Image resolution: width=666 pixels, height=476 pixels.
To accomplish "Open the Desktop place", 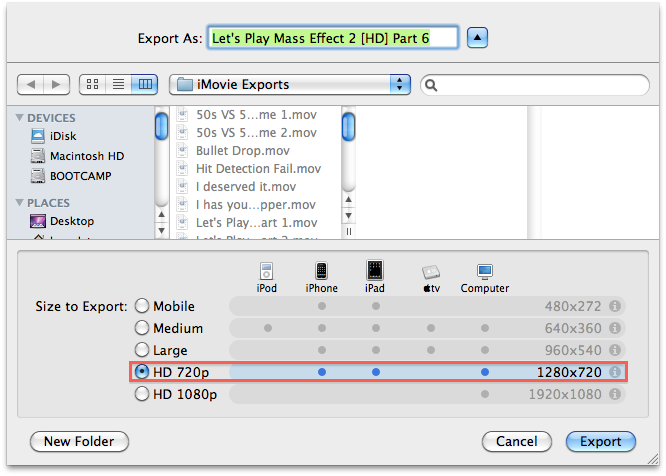I will tap(62, 221).
